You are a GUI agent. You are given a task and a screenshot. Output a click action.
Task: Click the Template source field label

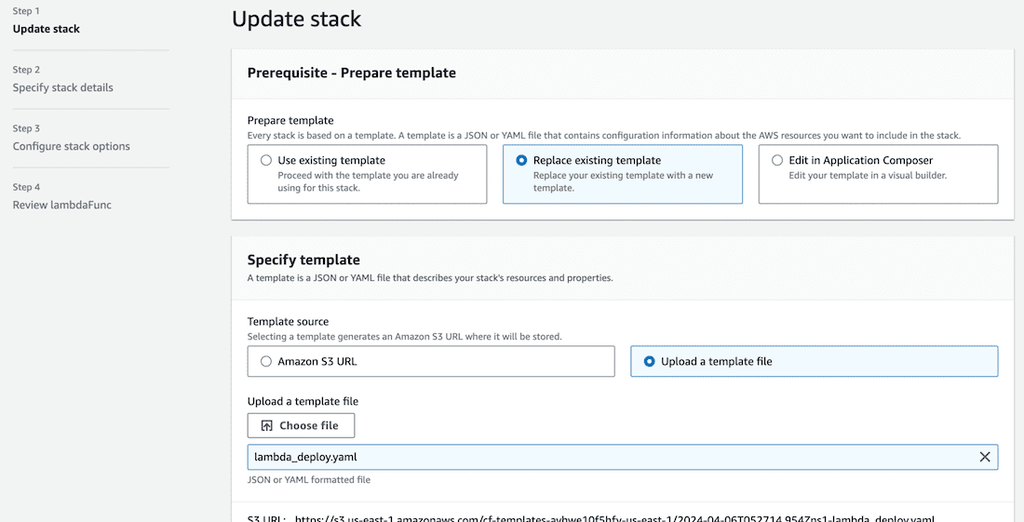288,322
